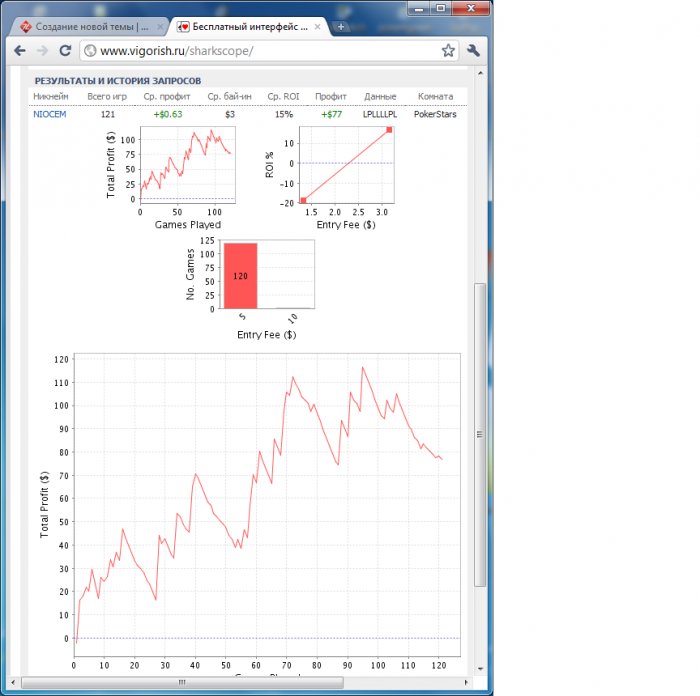Image resolution: width=700 pixels, height=696 pixels.
Task: Open the wrench settings menu
Action: pos(473,50)
